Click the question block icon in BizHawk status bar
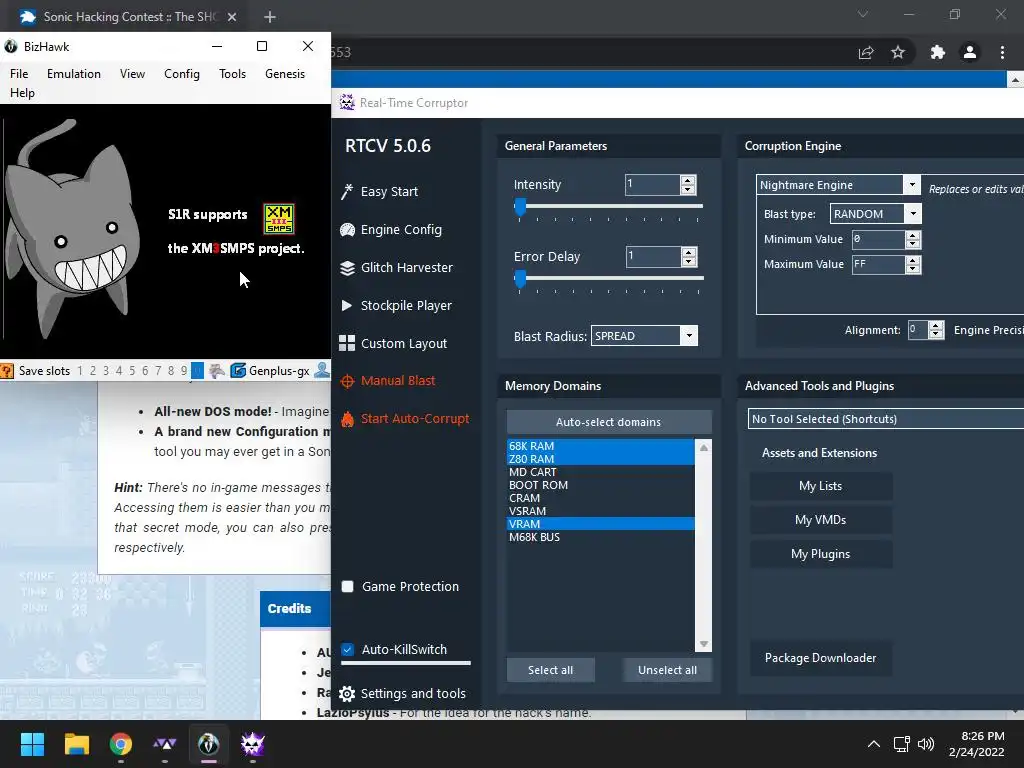 coord(7,371)
